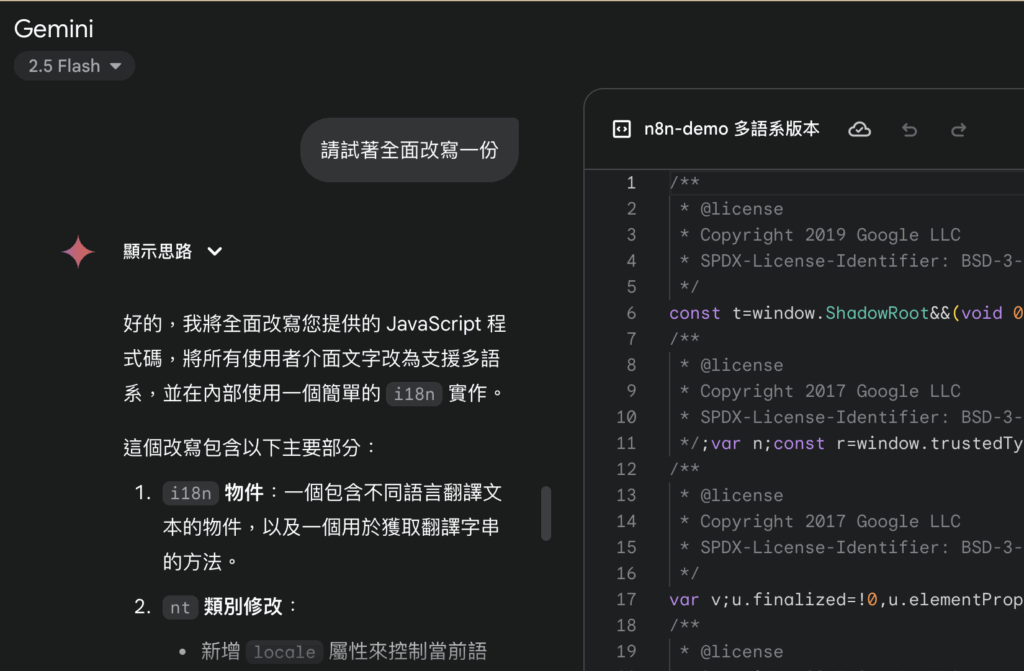1024x671 pixels.
Task: Open the 2.5 Flash model dropdown
Action: pyautogui.click(x=74, y=66)
